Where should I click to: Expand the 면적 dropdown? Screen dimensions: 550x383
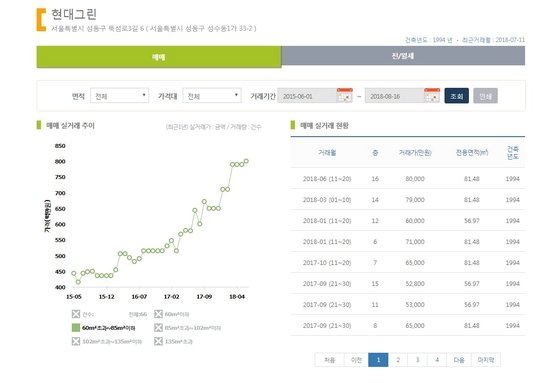[x=120, y=95]
